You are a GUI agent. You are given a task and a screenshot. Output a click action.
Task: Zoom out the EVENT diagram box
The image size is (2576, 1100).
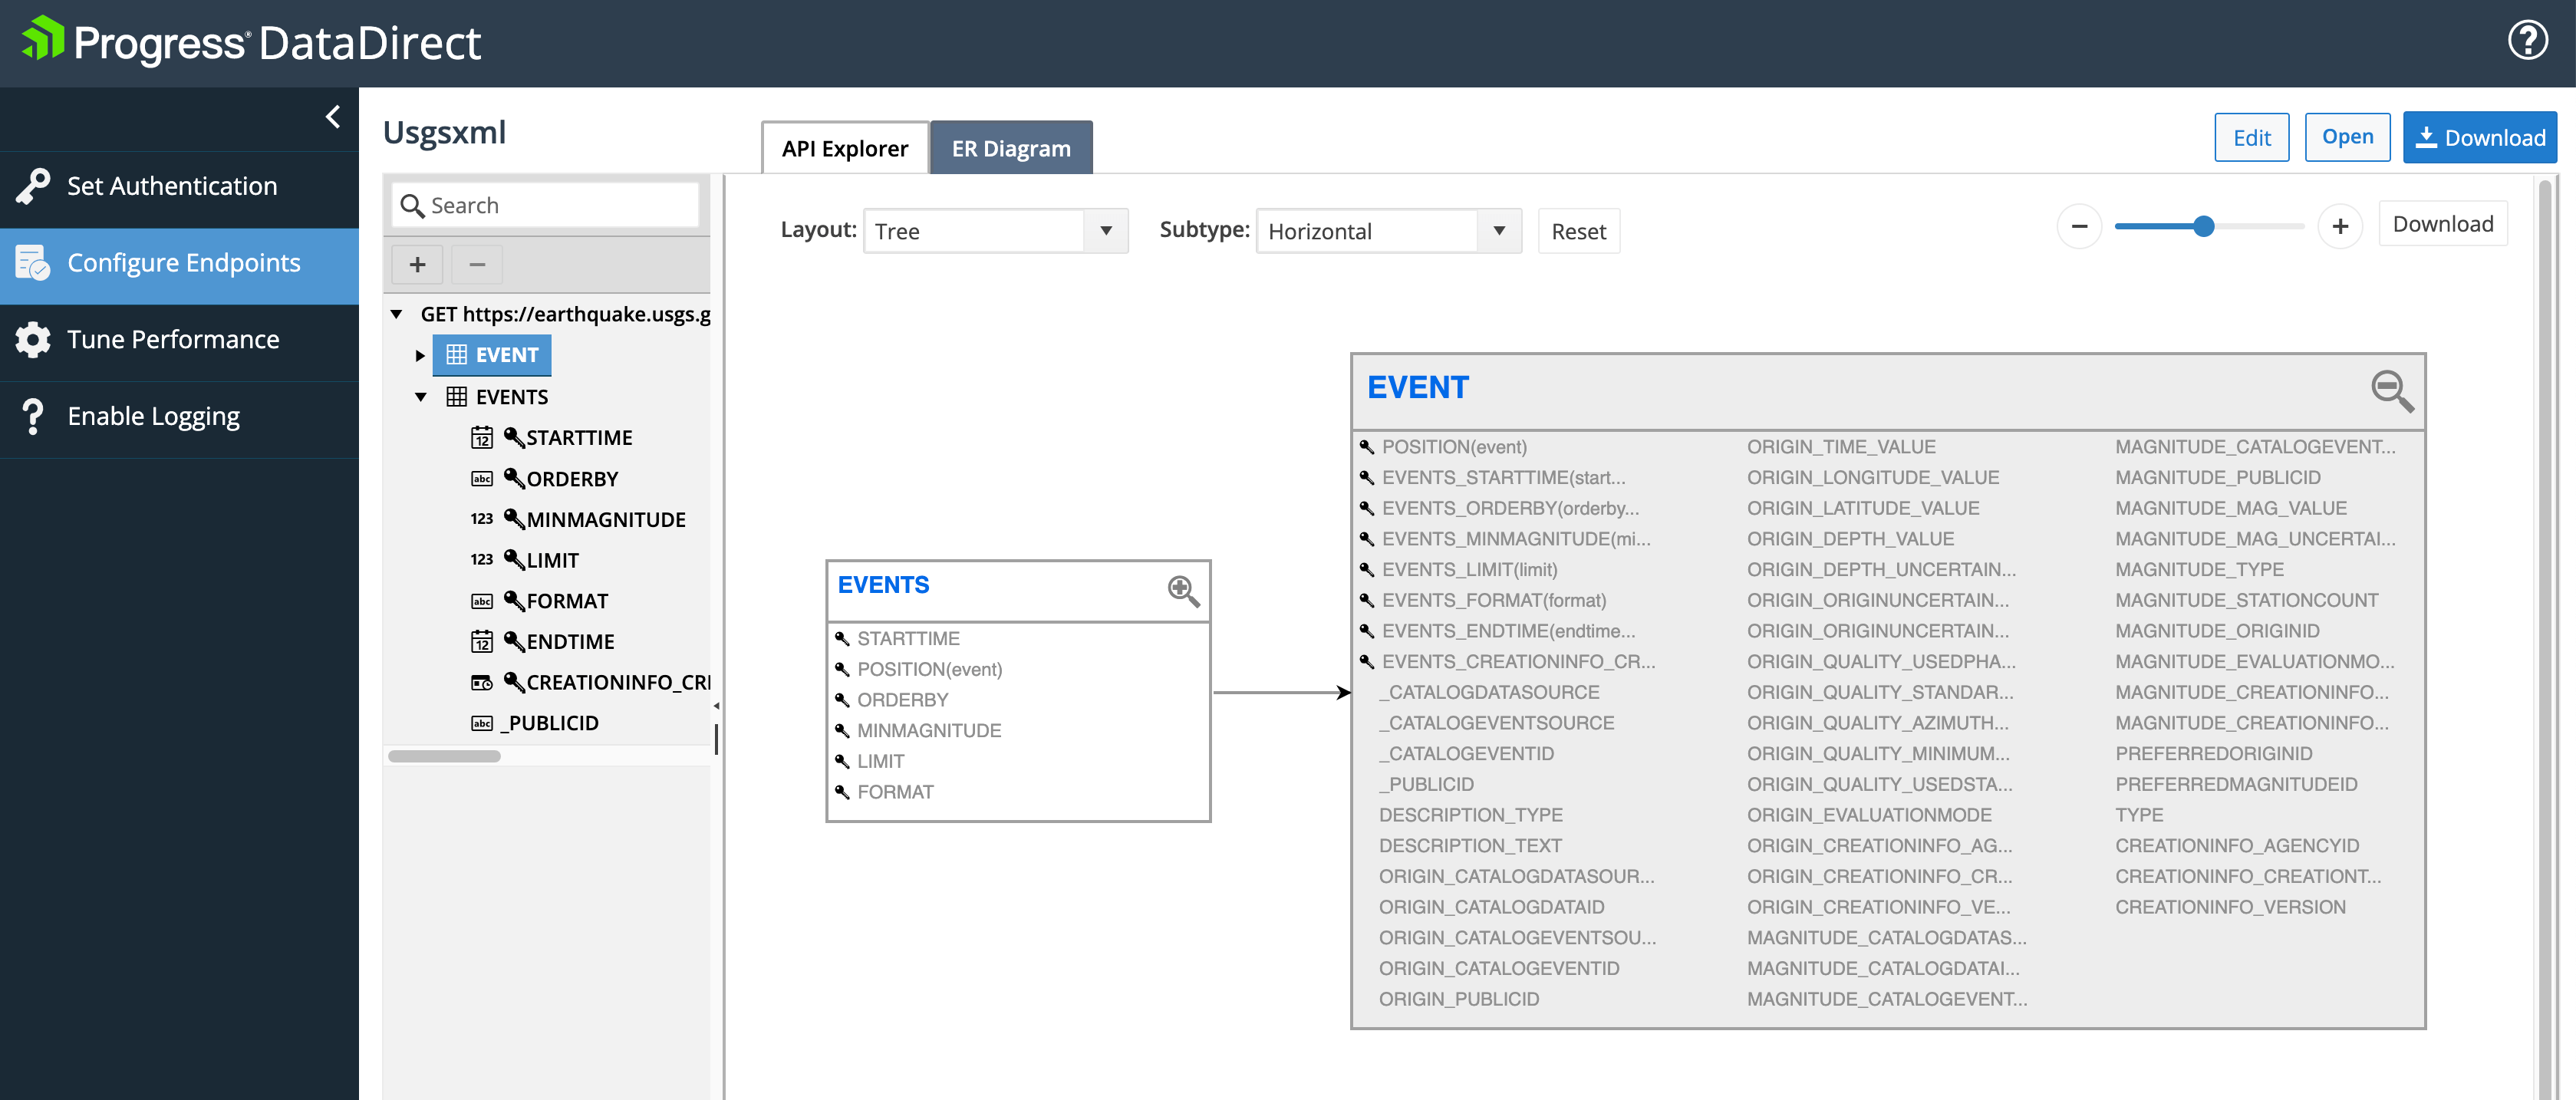tap(2392, 390)
